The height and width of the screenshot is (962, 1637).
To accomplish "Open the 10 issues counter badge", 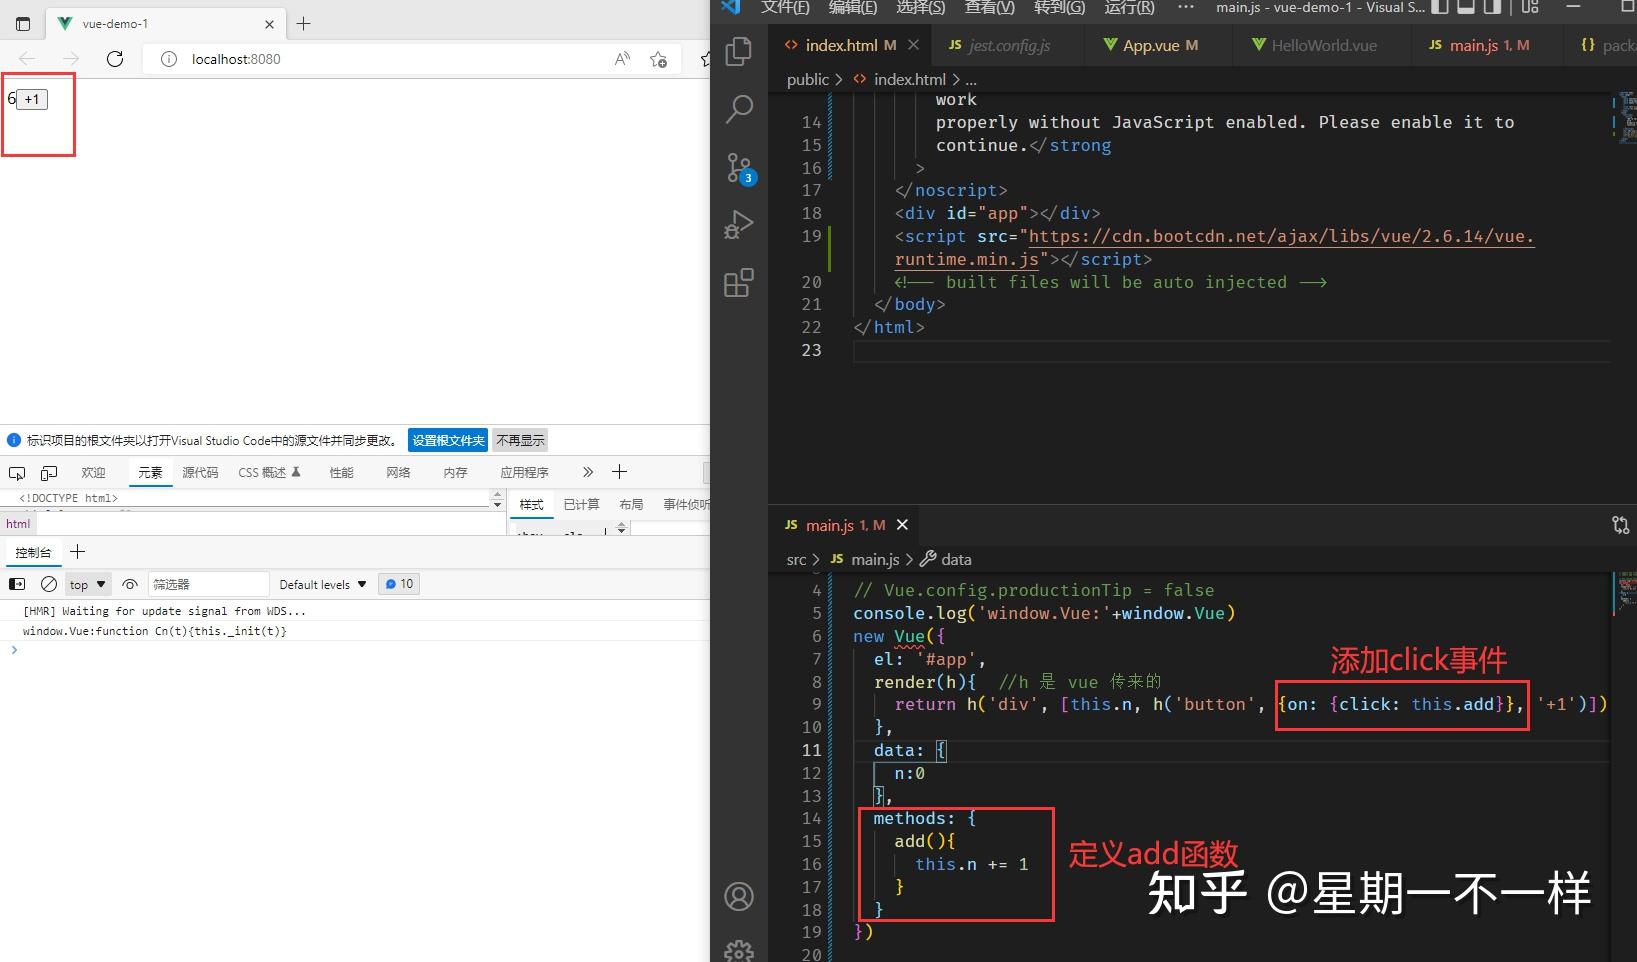I will (399, 584).
